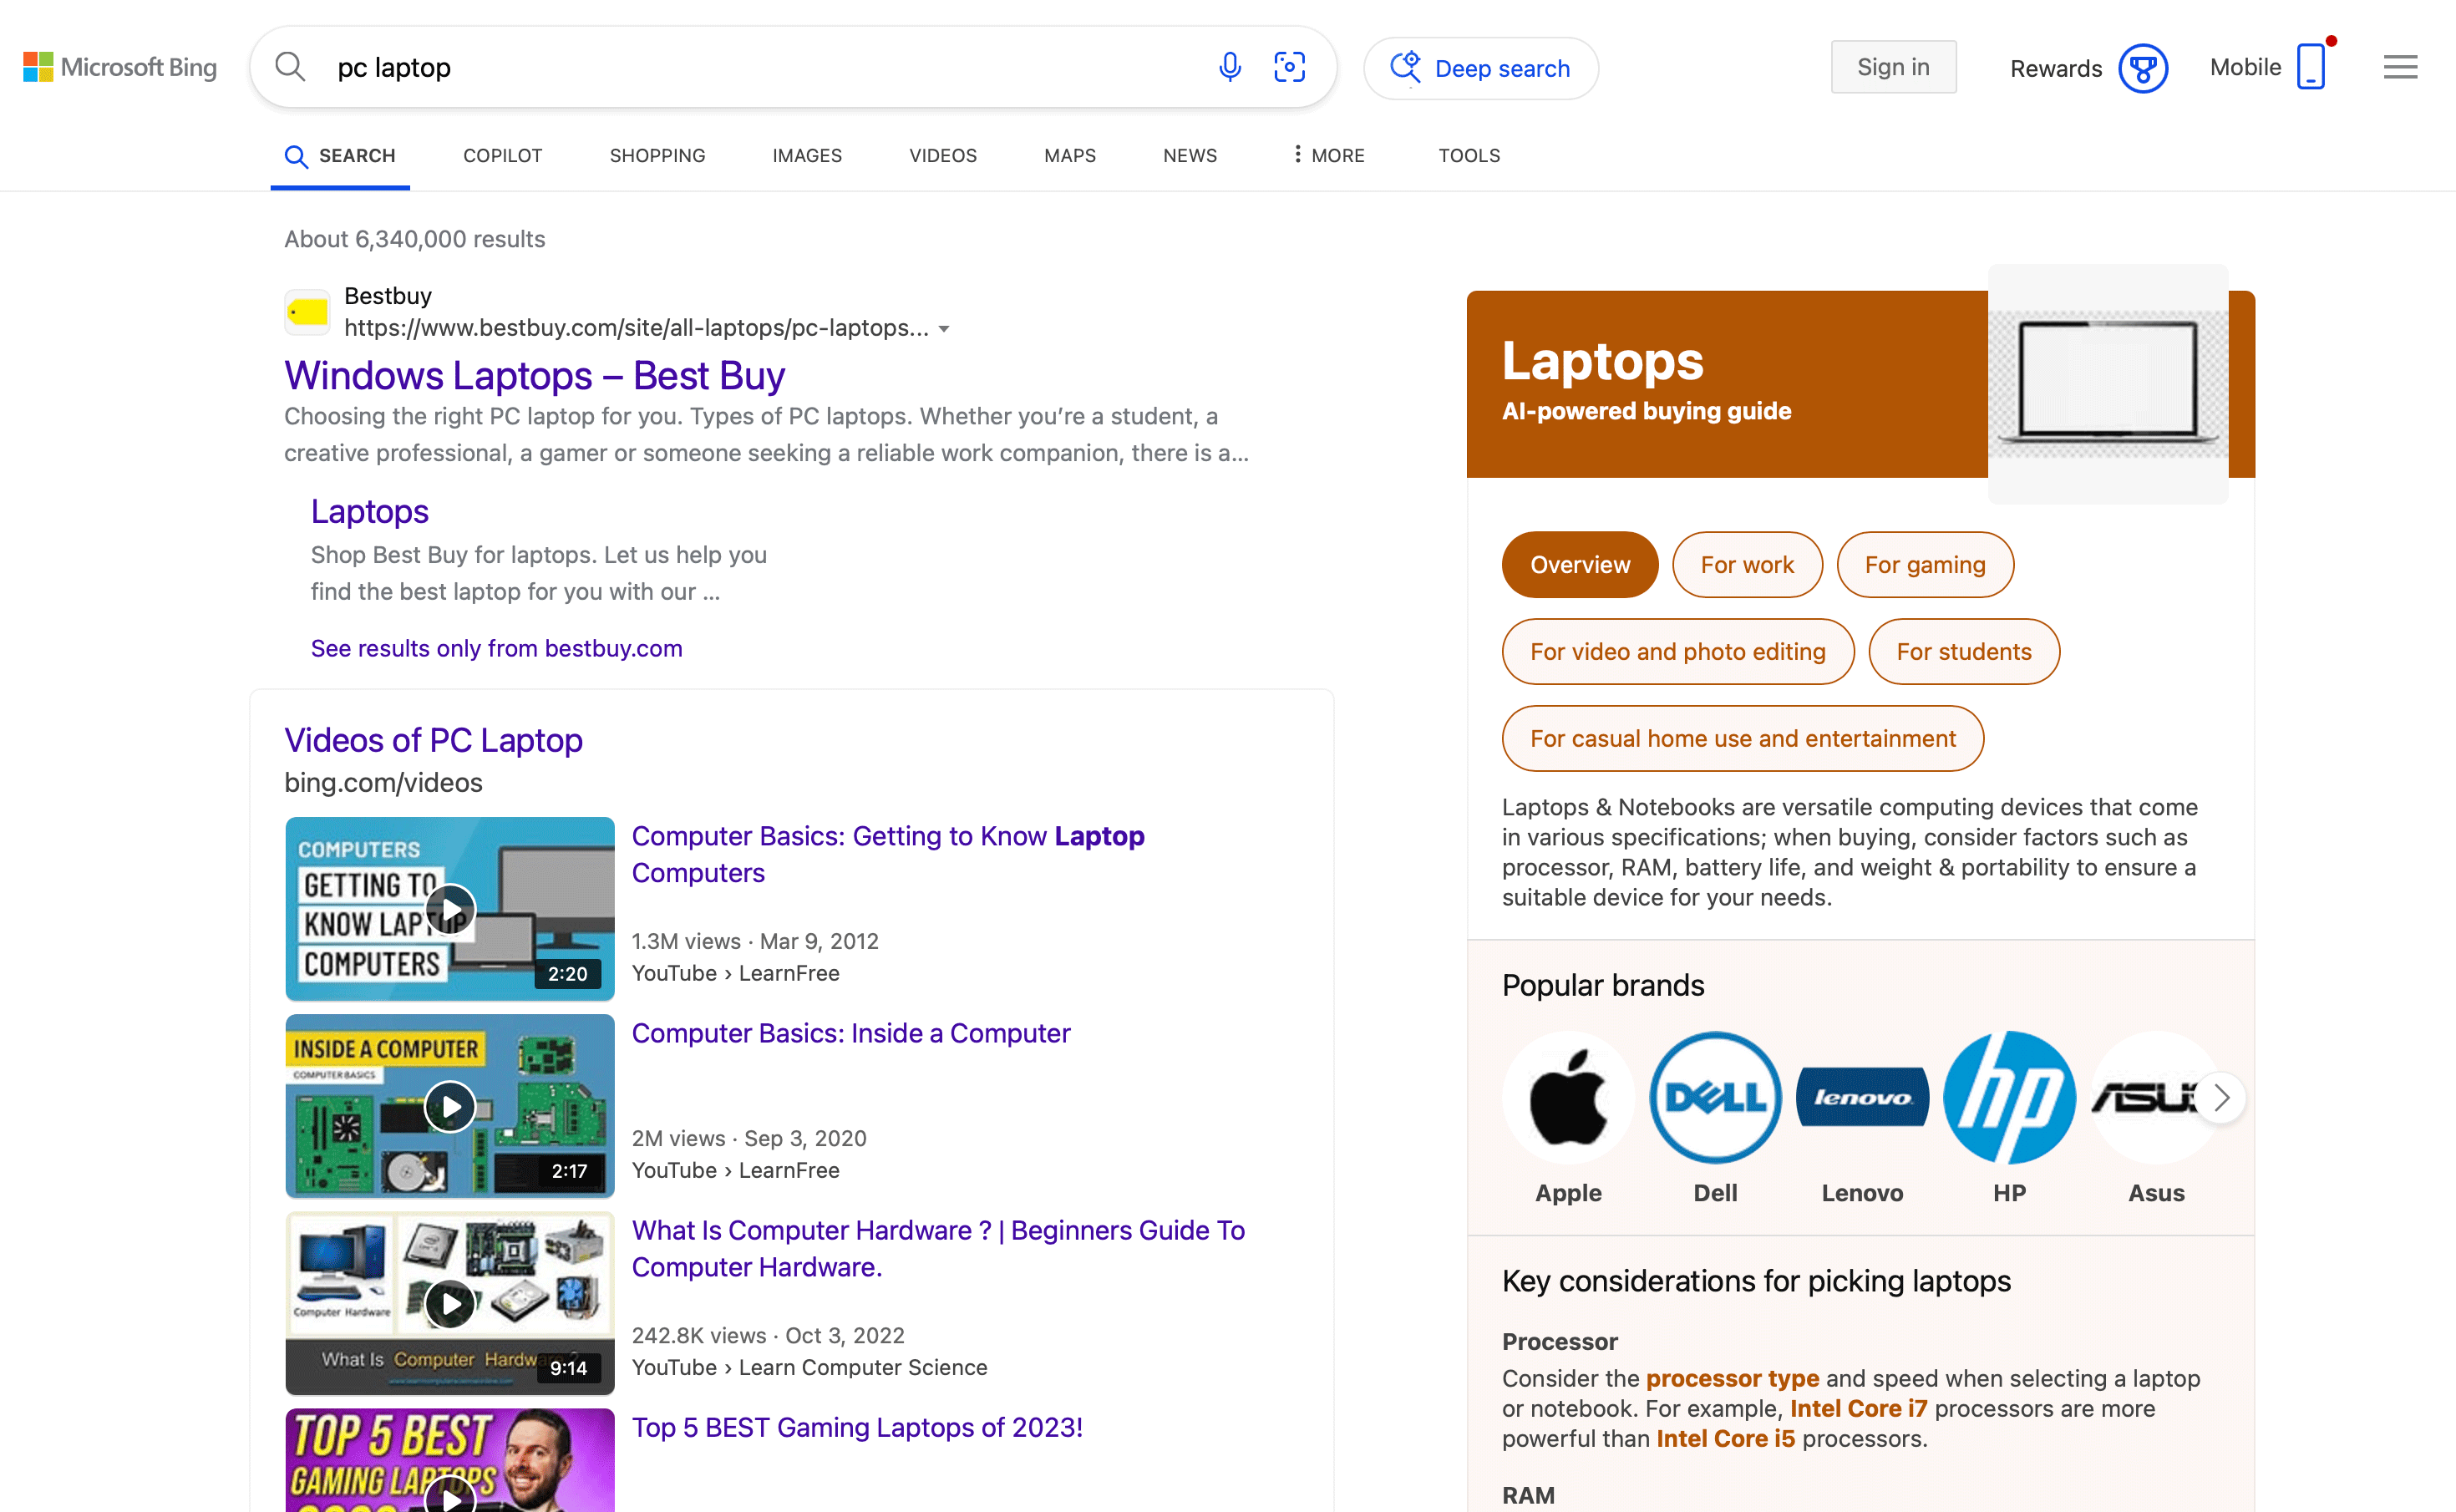Click the Microsoft Bing logo
2456x1512 pixels.
point(118,67)
